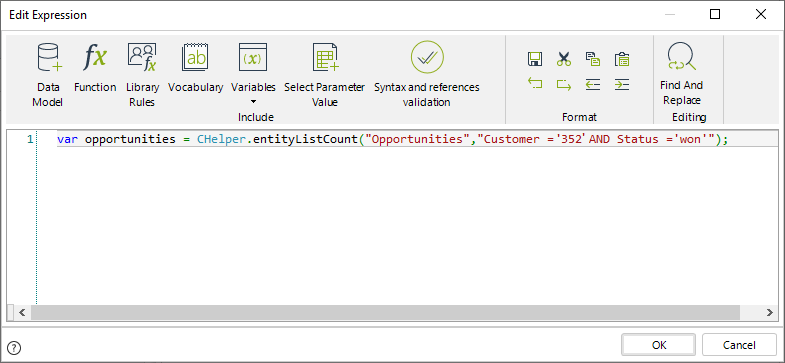Viewport: 785px width, 363px height.
Task: Undo the last edit
Action: tap(535, 84)
